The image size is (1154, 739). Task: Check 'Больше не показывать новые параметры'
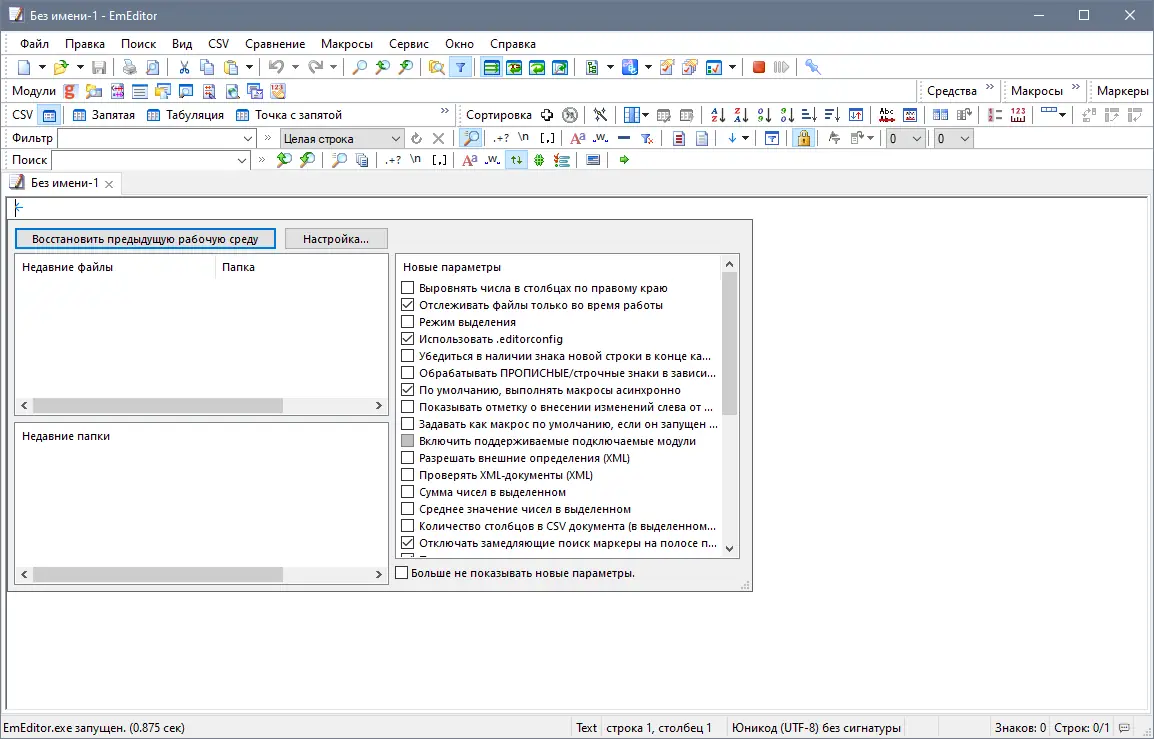pos(402,573)
